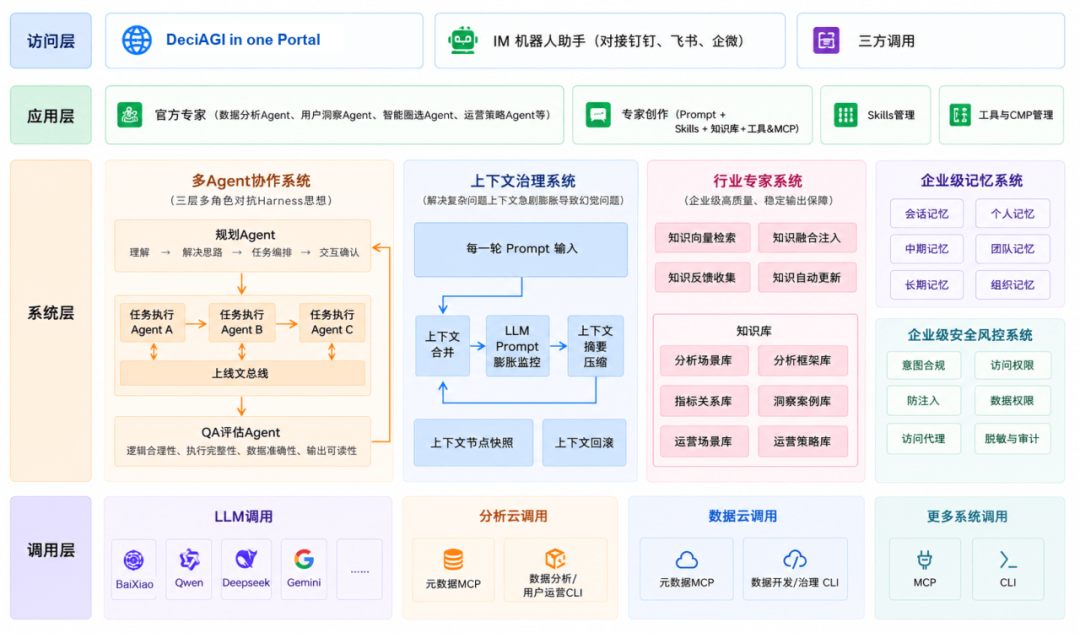Click the purple 三方调用 icon

826,41
